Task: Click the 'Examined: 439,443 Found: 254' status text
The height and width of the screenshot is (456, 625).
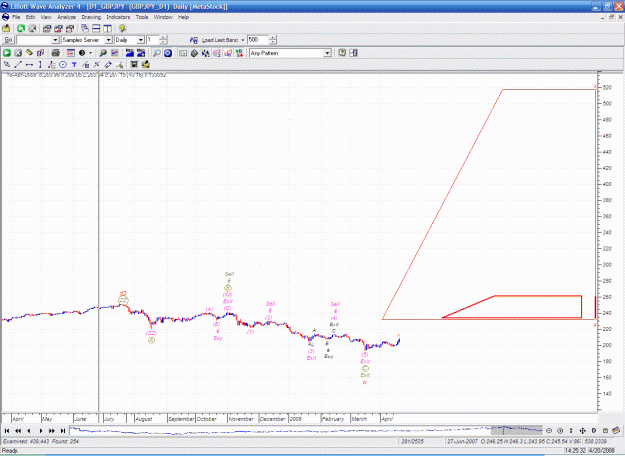Action: (41, 441)
